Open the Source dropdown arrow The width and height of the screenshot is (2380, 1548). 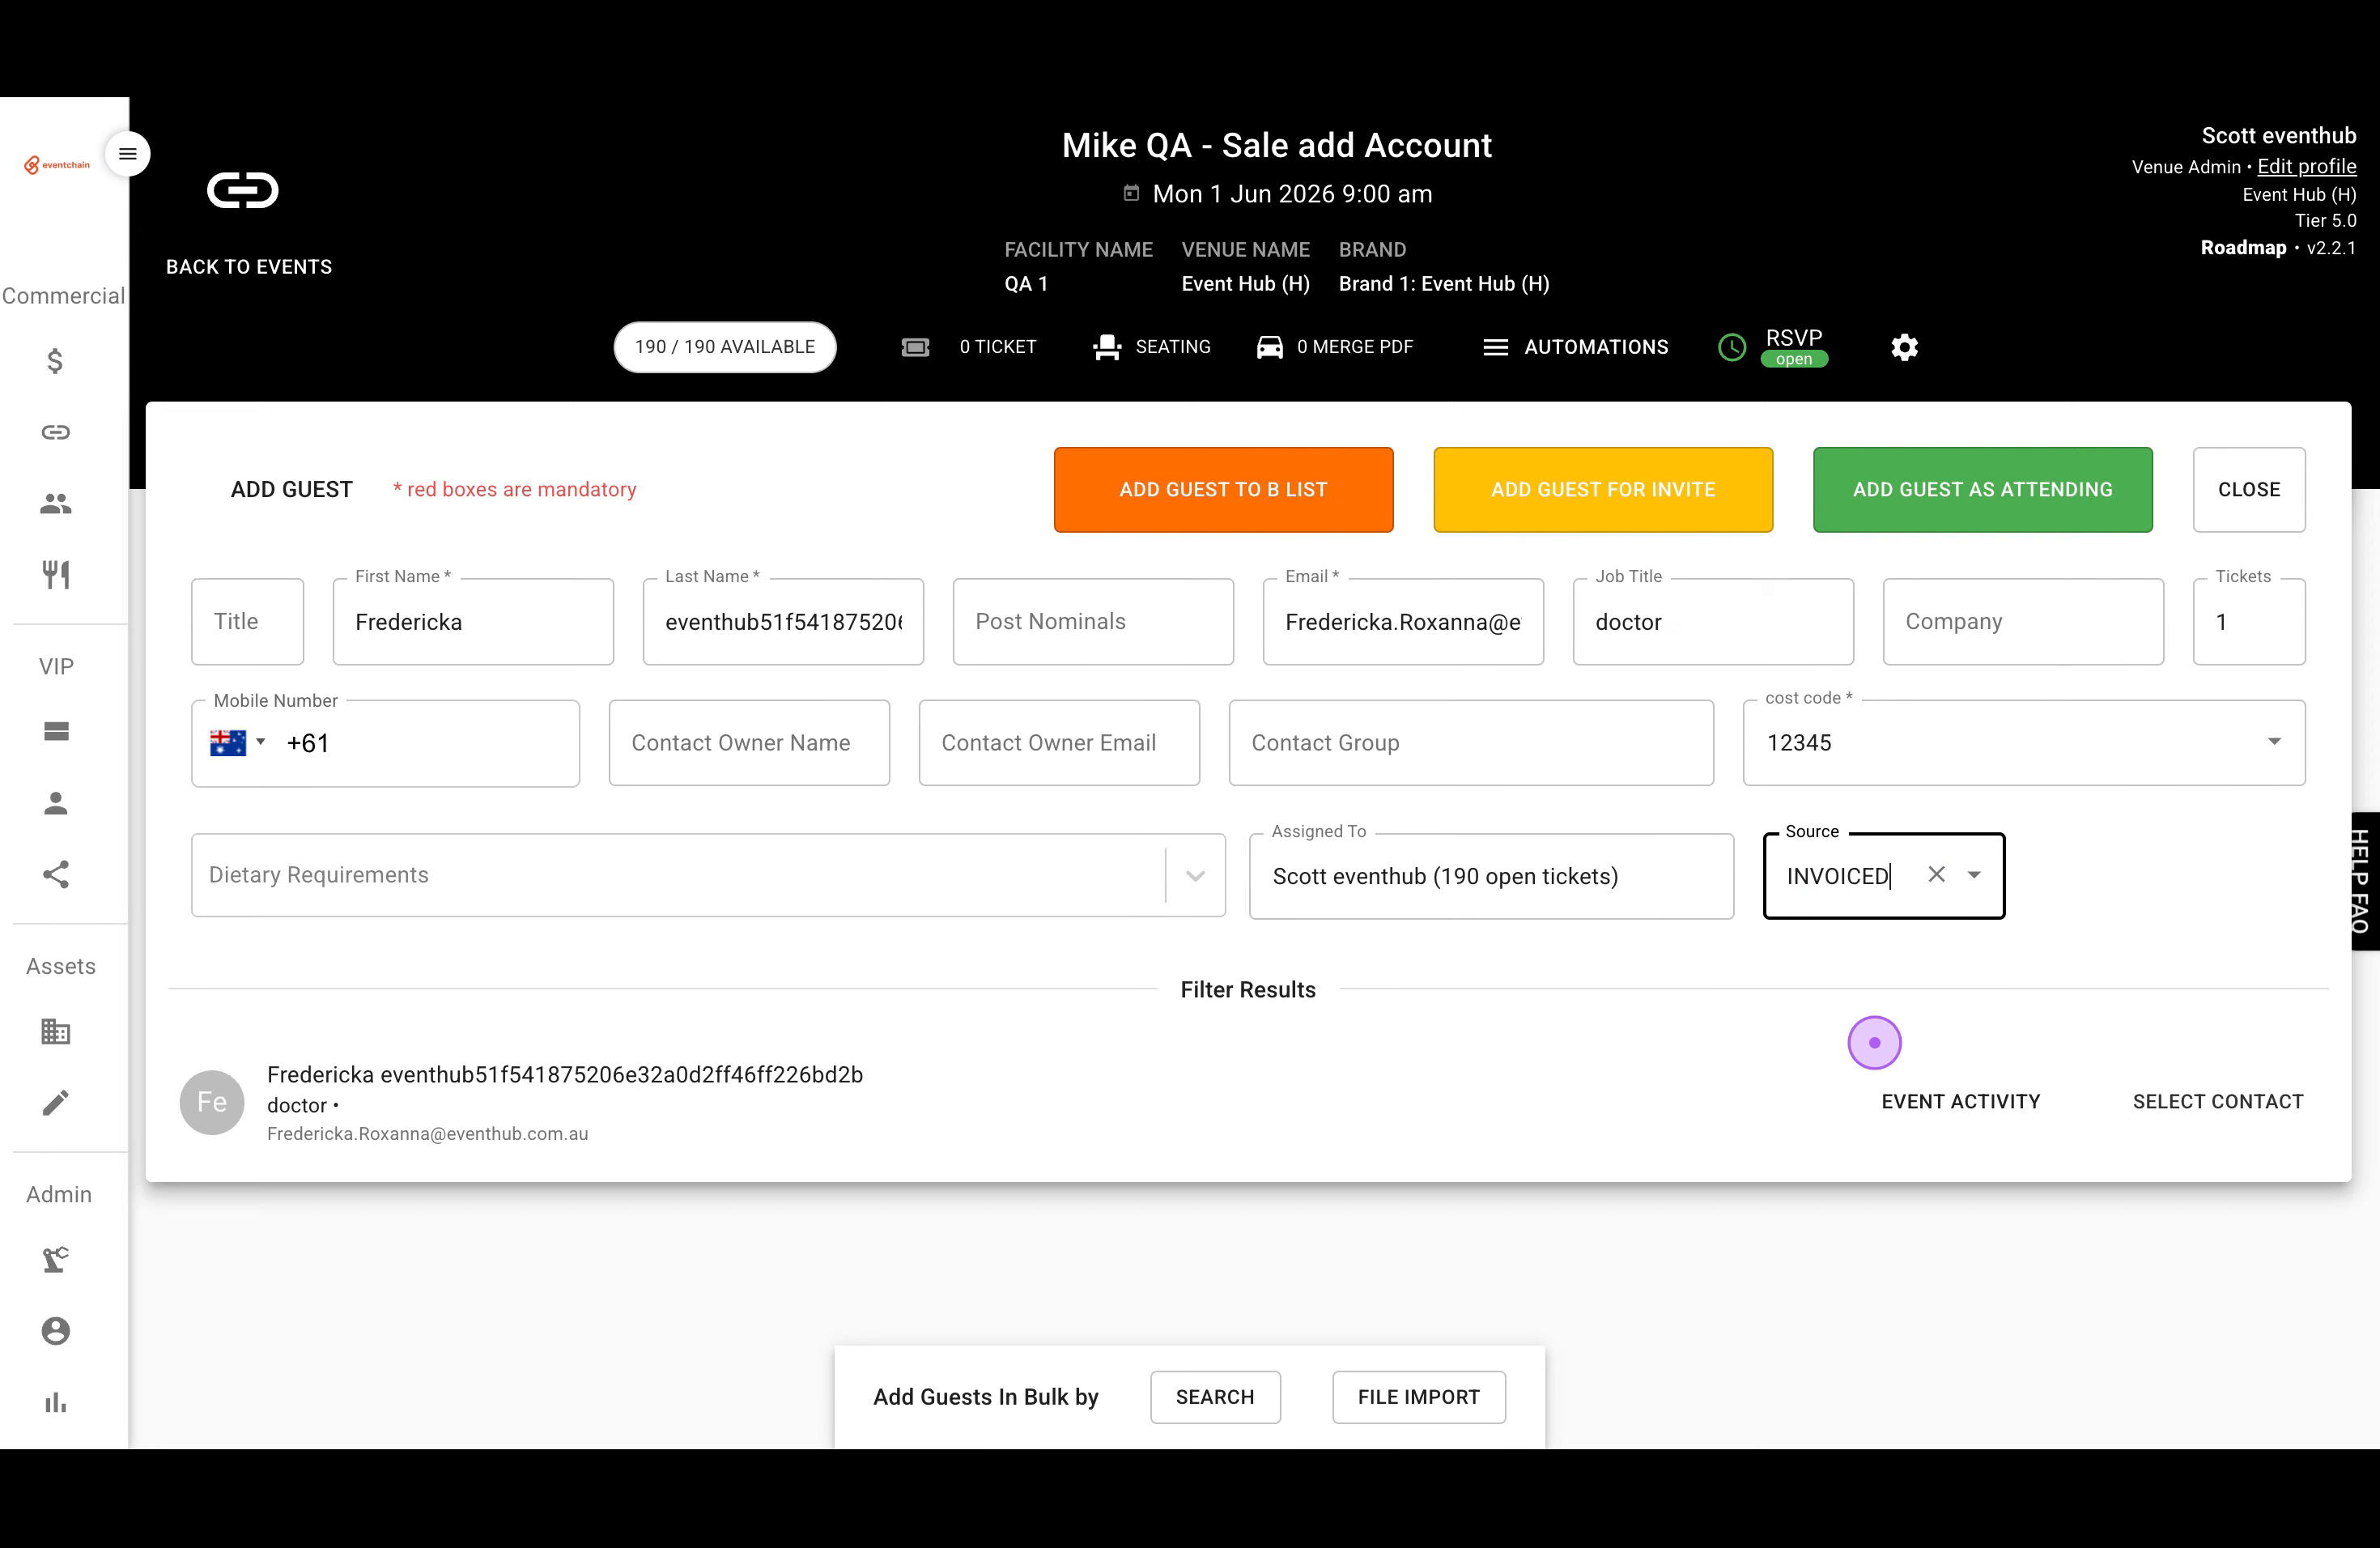(1974, 875)
